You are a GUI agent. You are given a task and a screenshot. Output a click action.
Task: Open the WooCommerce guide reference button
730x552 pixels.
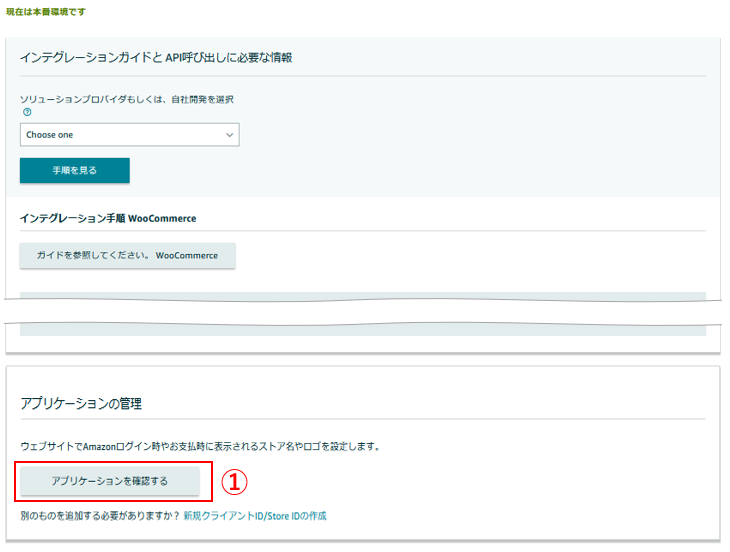127,256
